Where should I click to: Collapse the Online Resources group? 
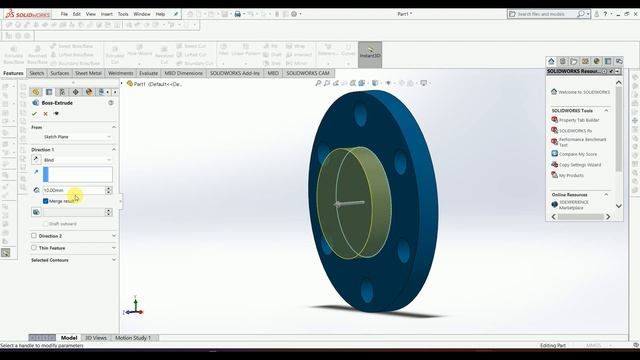(606, 195)
